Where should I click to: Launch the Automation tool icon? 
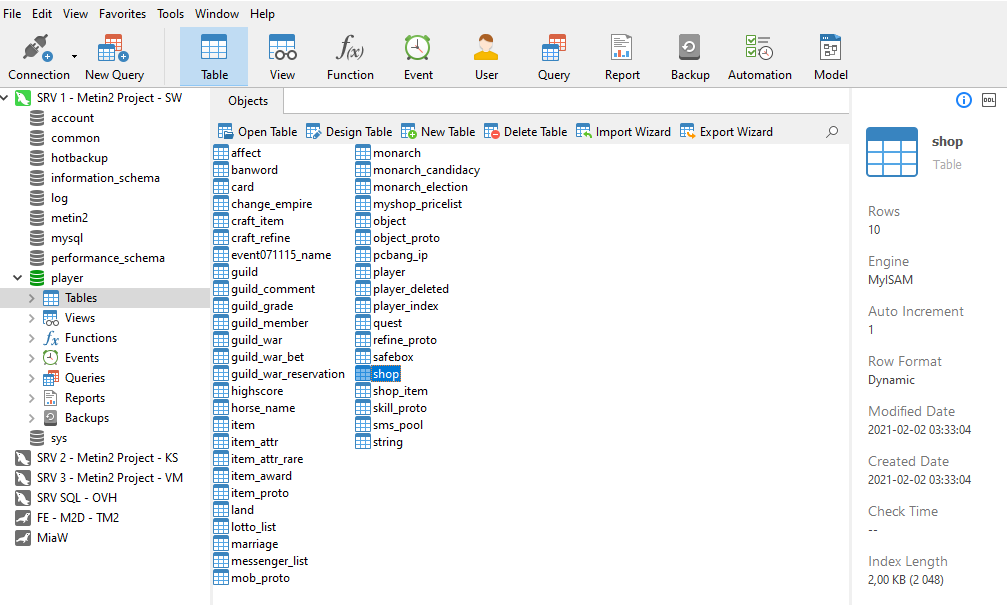pos(759,49)
